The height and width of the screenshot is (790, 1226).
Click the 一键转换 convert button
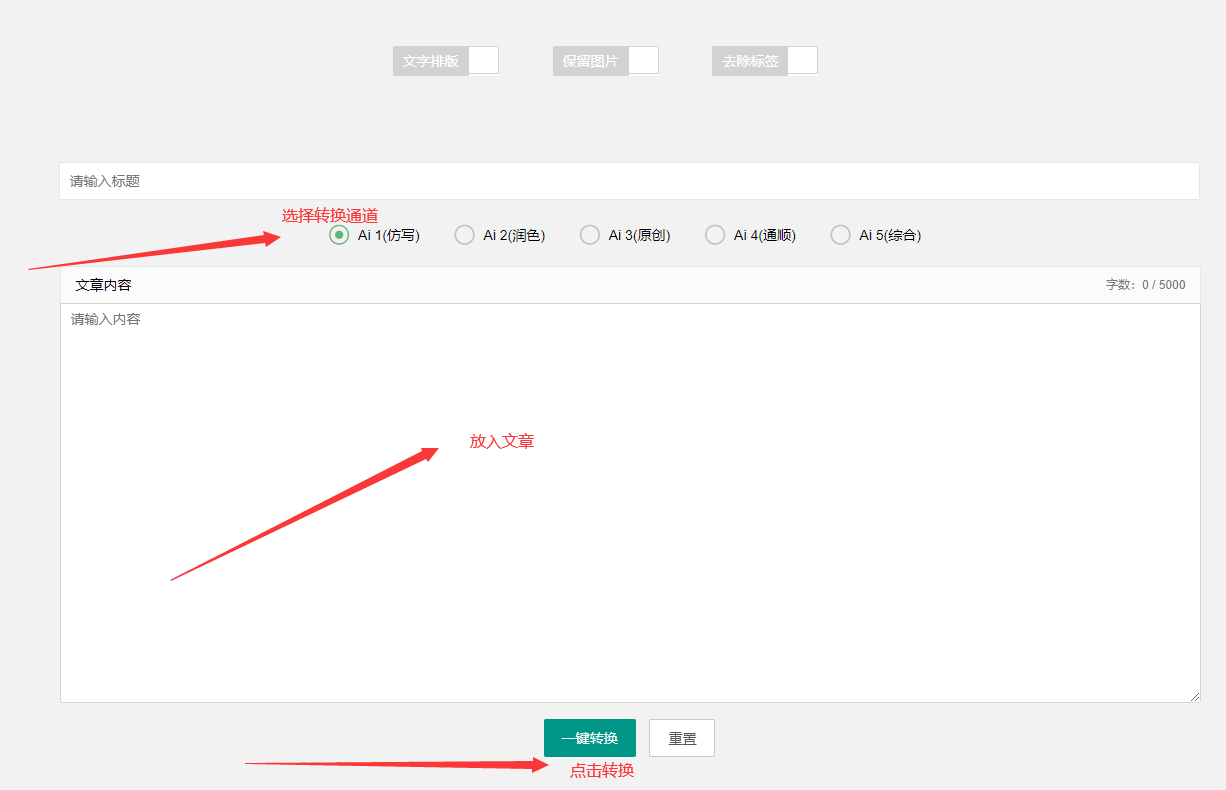(590, 738)
